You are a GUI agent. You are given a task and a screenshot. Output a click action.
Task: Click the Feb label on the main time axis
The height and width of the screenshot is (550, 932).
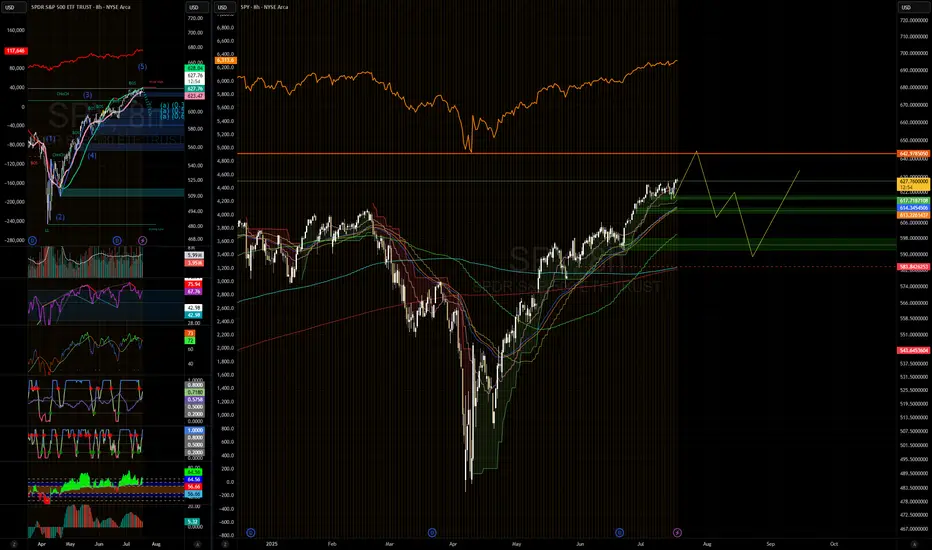(332, 543)
